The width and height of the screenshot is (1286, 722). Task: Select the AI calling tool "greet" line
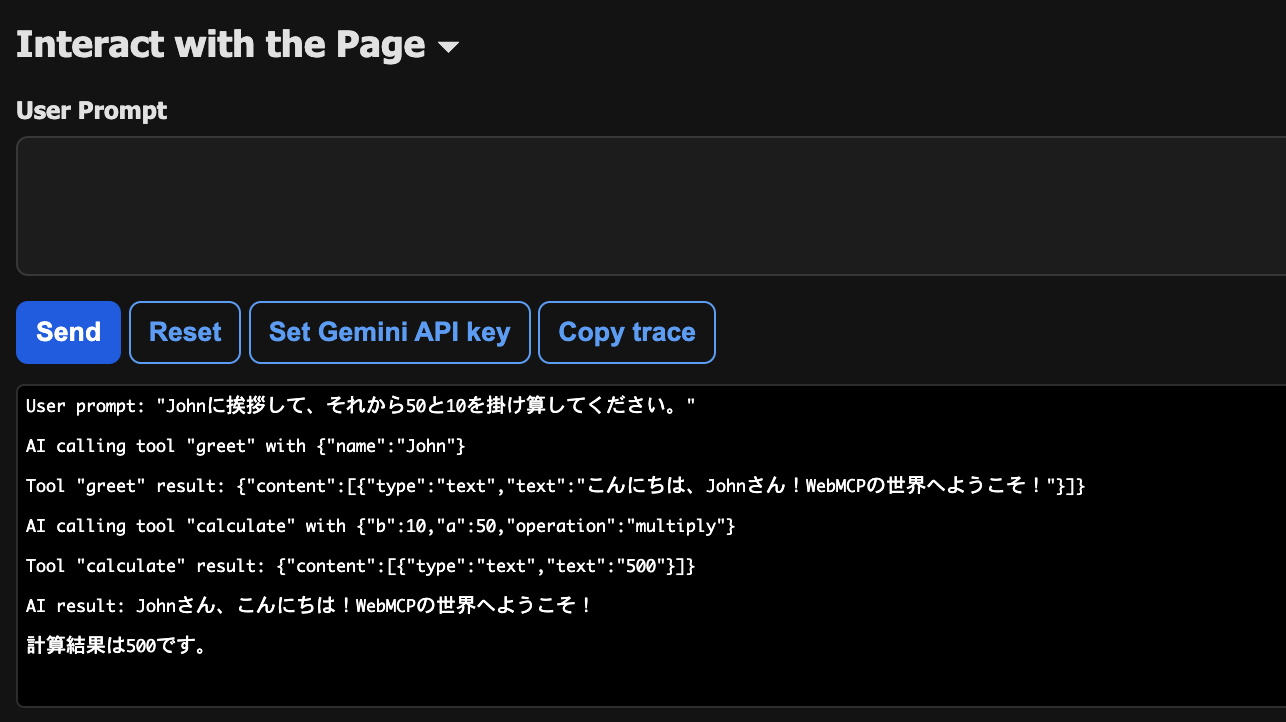coord(245,446)
